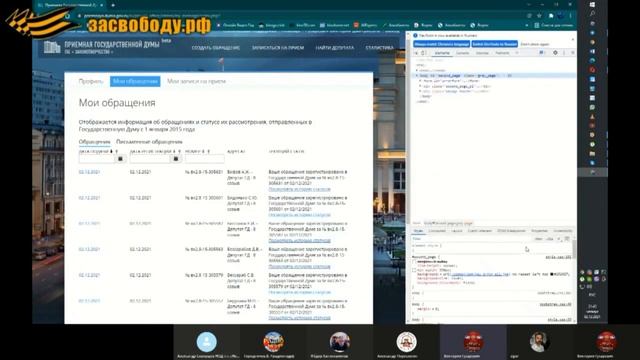The height and width of the screenshot is (360, 640).
Task: Switch to Письменные обращения sub-tab
Action: [x=149, y=142]
